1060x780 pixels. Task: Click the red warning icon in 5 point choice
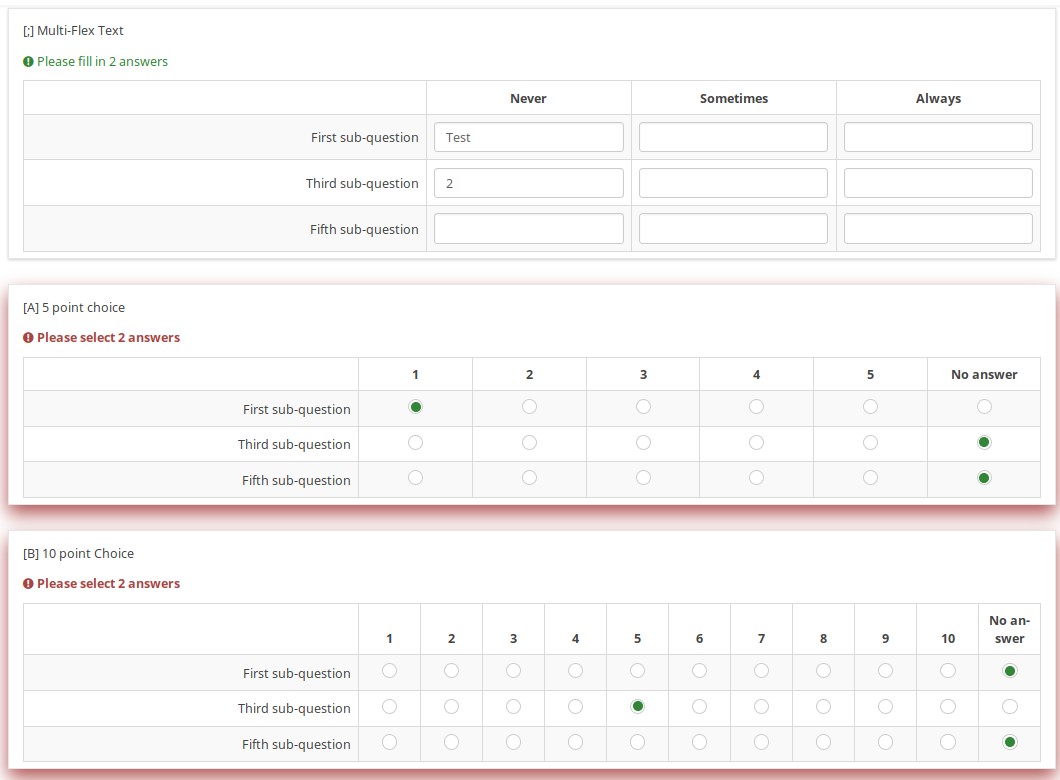tap(28, 338)
